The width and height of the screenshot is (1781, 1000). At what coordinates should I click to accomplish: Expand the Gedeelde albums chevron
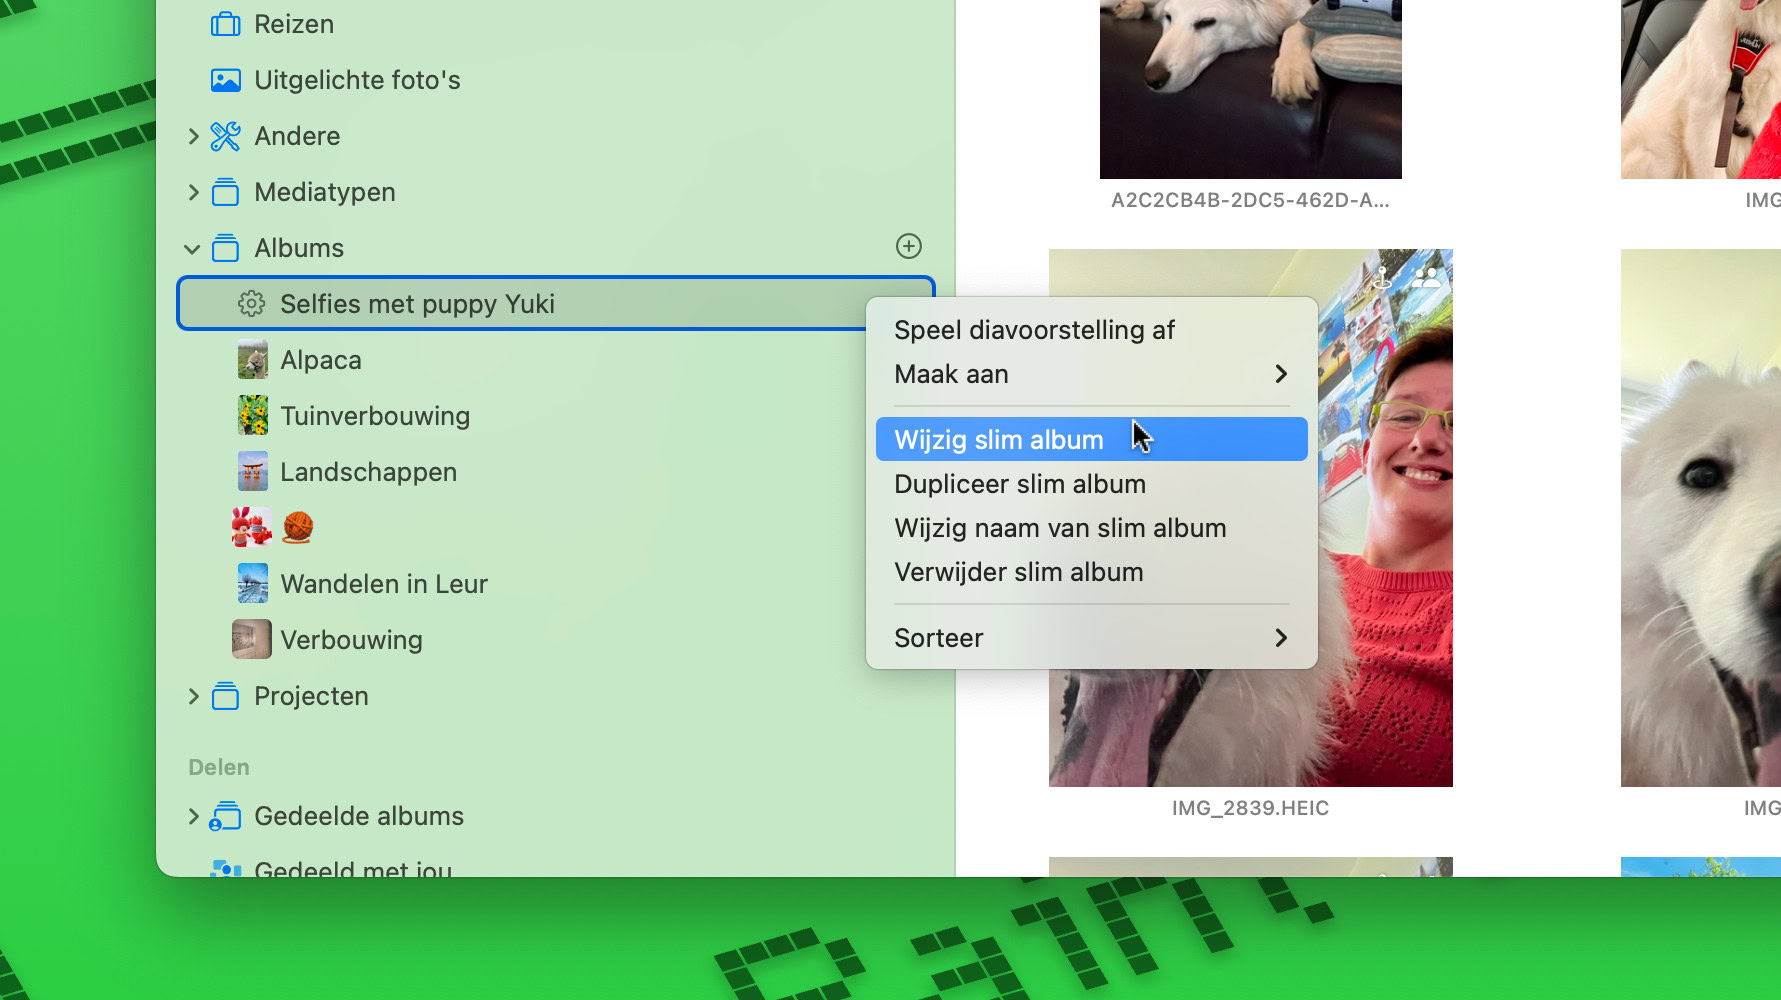coord(193,816)
